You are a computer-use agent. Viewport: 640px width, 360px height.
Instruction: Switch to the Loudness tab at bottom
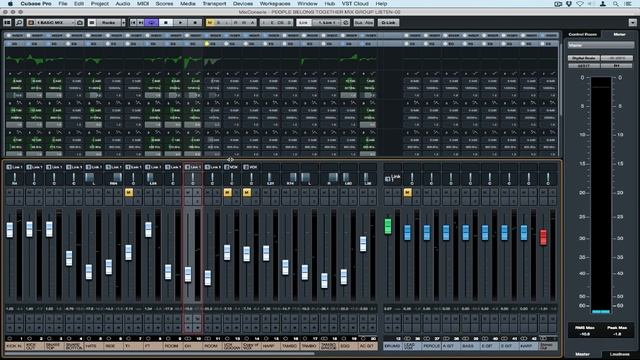pos(619,354)
